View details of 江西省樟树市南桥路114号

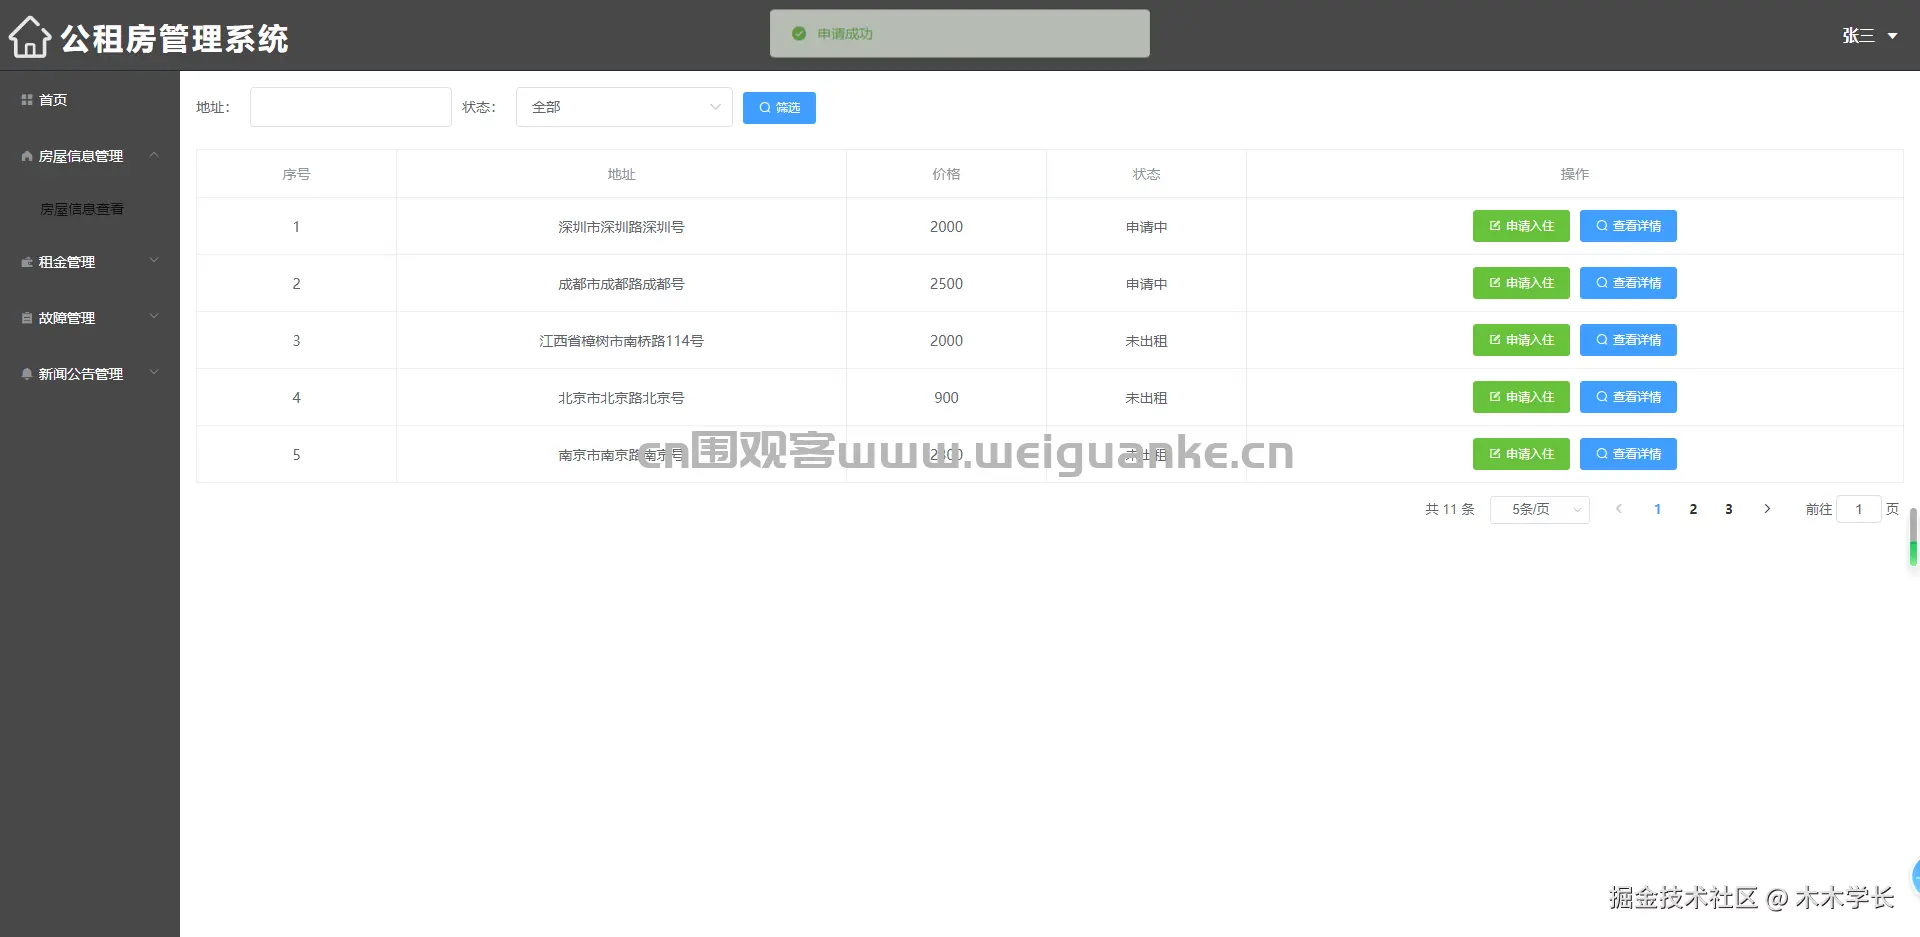coord(1628,340)
